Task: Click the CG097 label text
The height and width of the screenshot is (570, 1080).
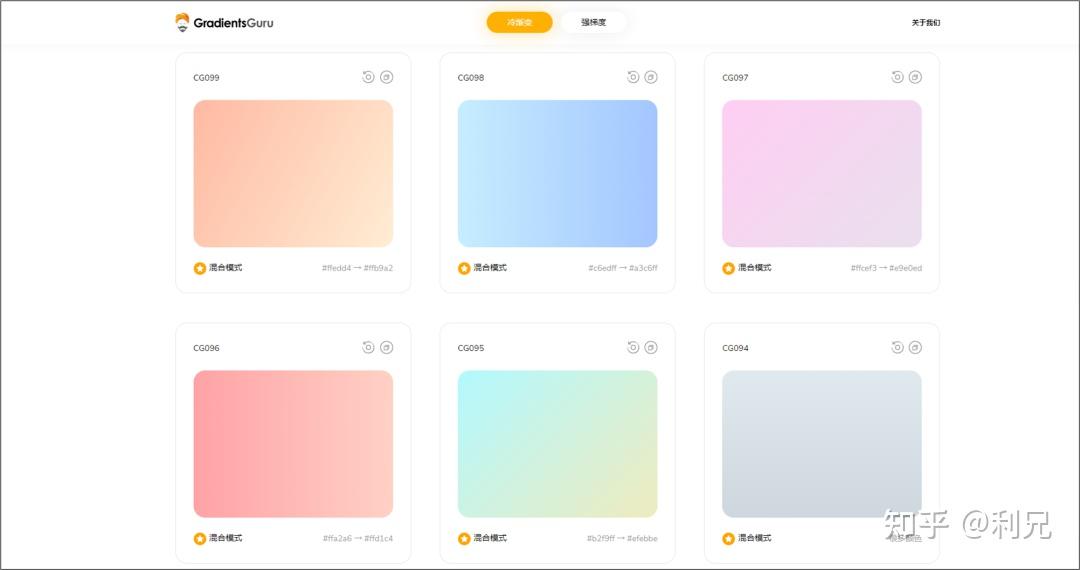Action: tap(735, 78)
